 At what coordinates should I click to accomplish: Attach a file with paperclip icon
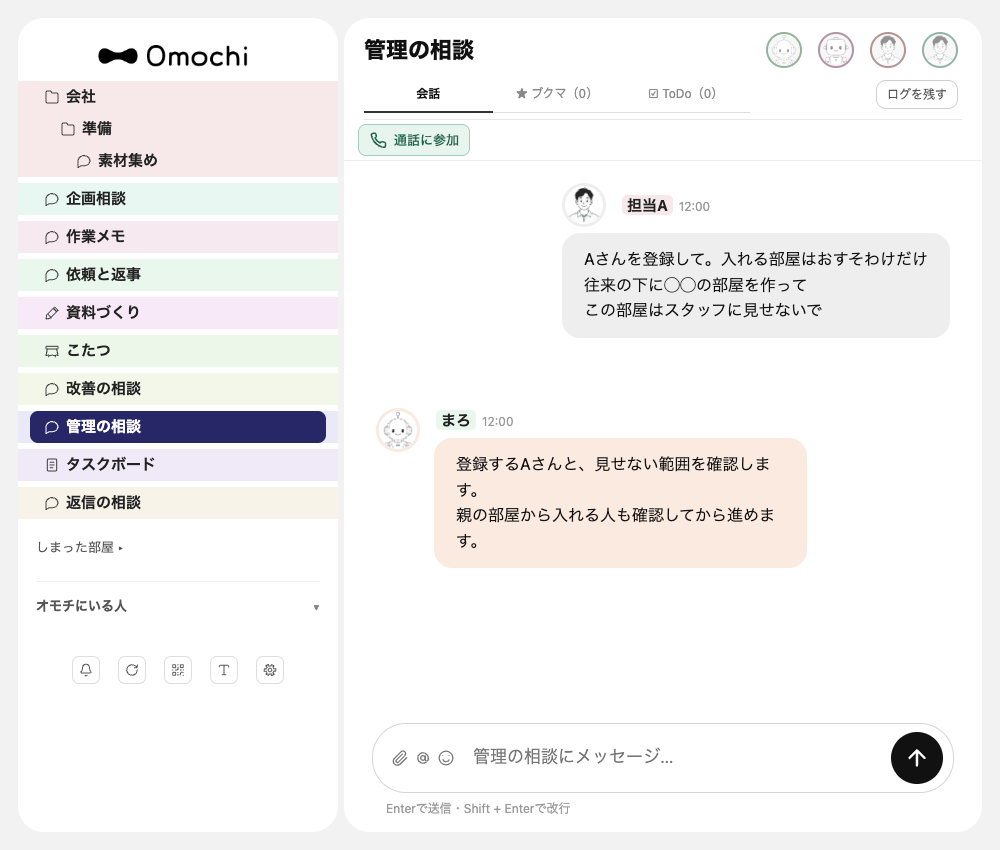point(399,758)
